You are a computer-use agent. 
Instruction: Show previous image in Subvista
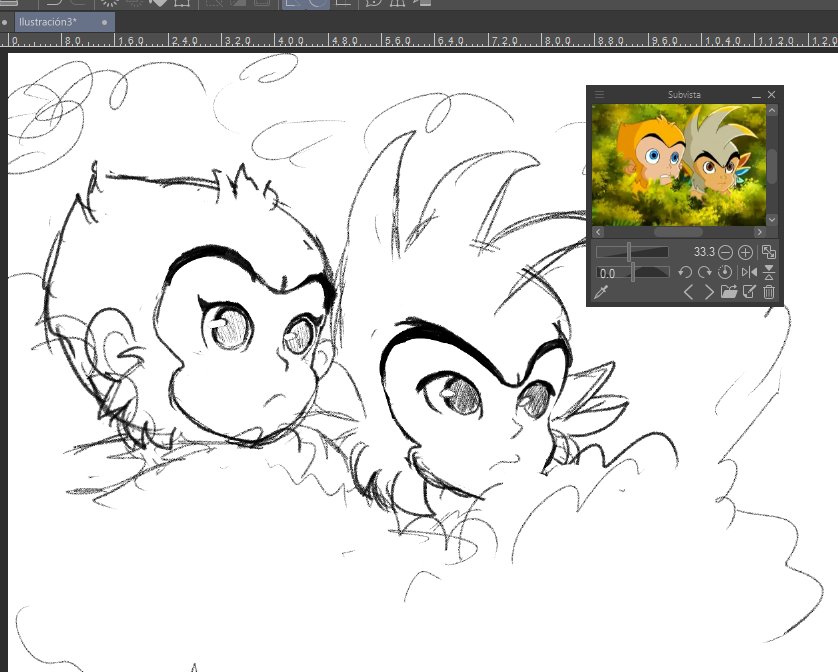[688, 292]
